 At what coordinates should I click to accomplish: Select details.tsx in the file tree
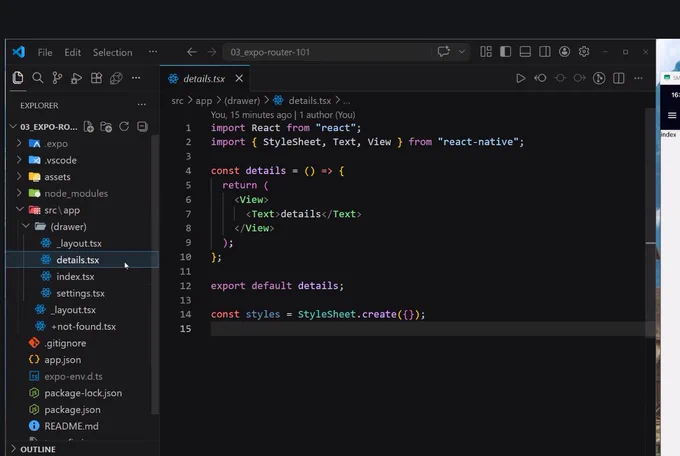pyautogui.click(x=82, y=260)
